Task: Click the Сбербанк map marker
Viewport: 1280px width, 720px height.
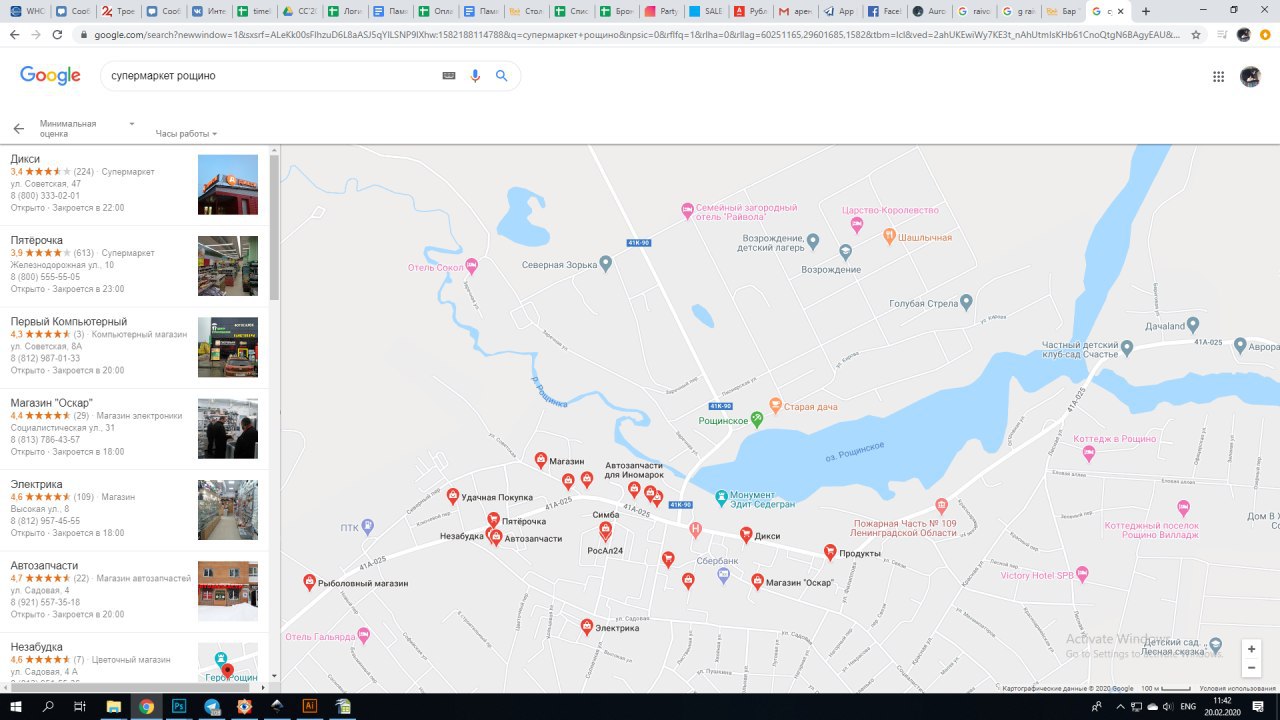Action: tap(724, 574)
